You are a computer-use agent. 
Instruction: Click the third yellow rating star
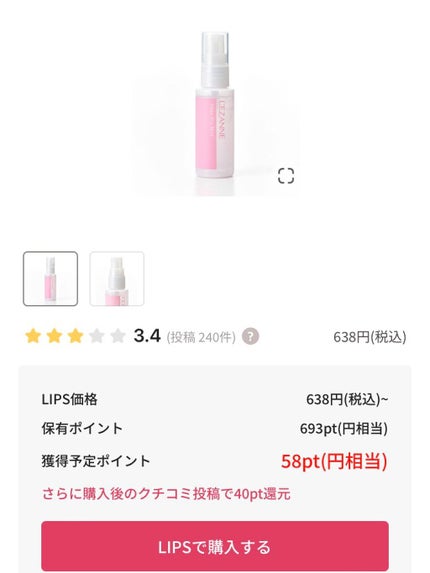coord(75,336)
